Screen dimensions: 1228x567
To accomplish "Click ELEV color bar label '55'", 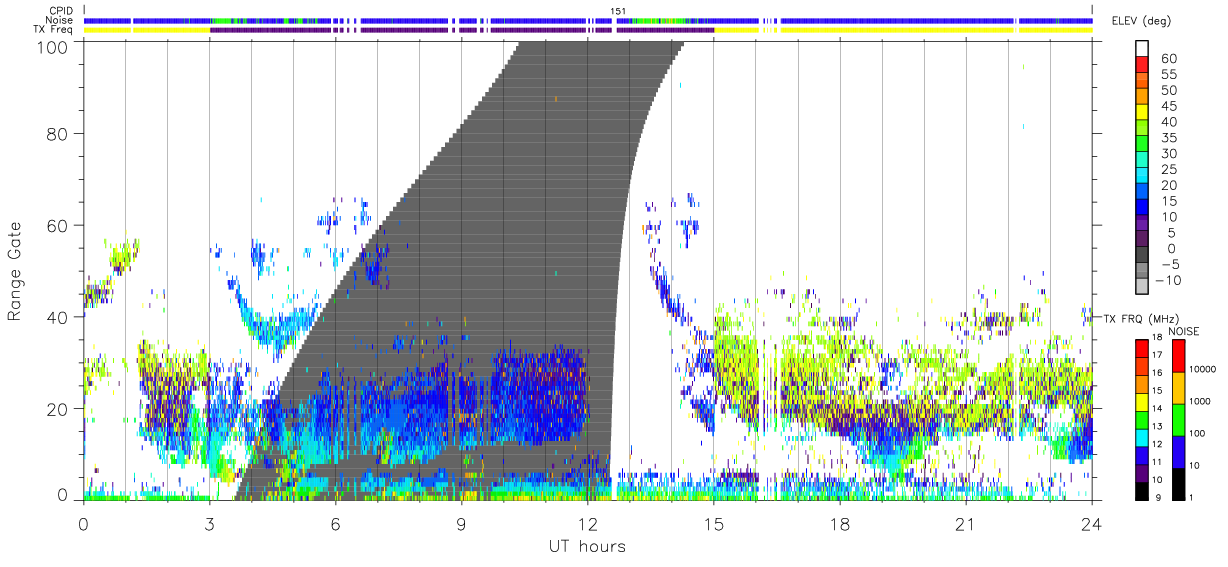I will pyautogui.click(x=1167, y=74).
